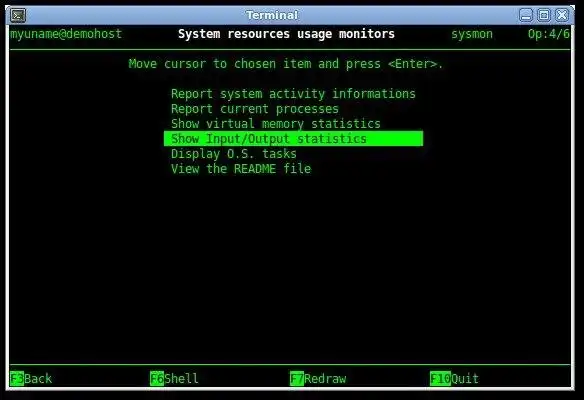Maximize the Terminal window
This screenshot has height=400, width=584.
click(544, 15)
